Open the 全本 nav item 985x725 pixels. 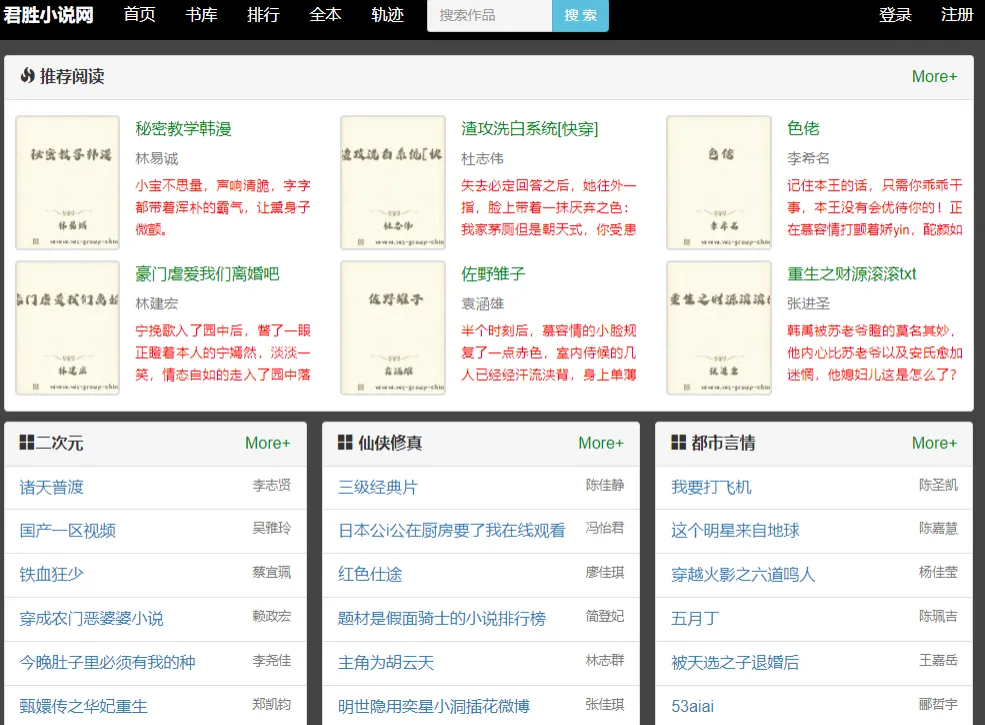325,14
